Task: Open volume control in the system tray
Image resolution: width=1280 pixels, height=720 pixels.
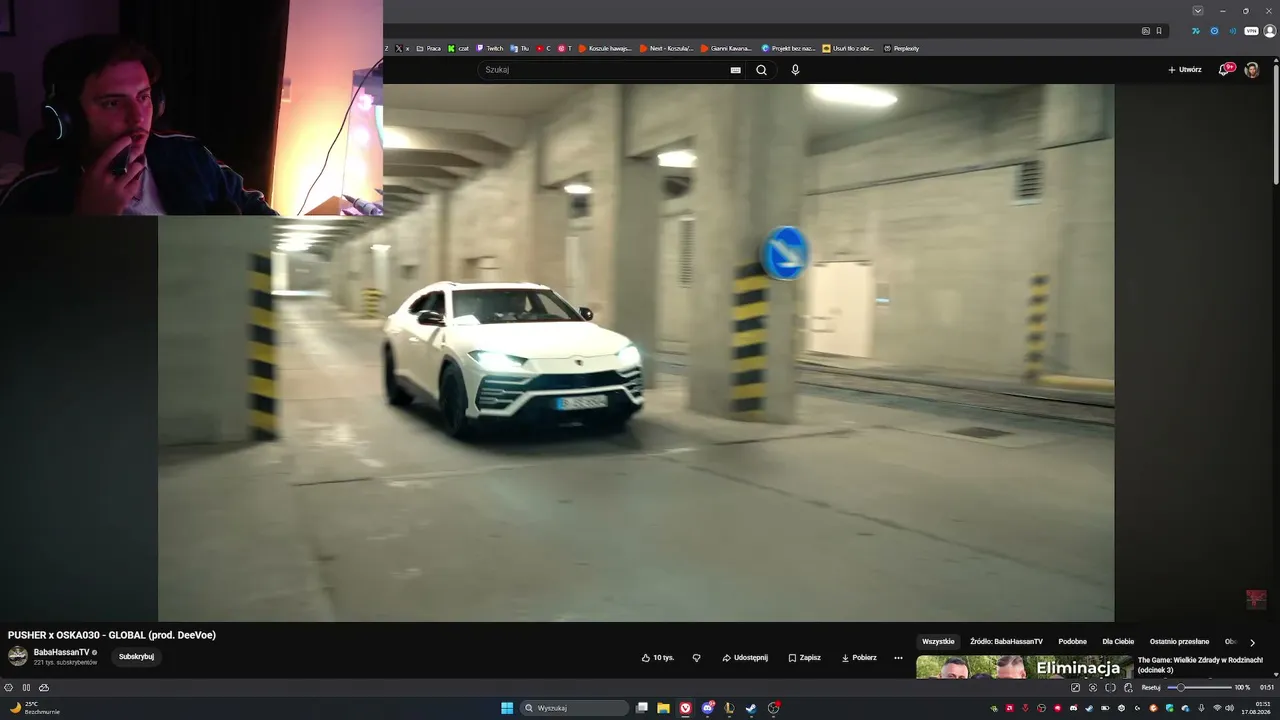Action: (1232, 708)
